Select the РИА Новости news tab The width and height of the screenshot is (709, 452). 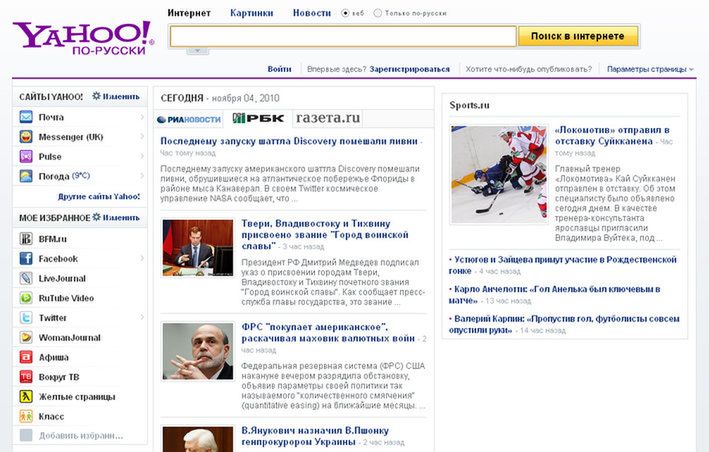tap(189, 119)
